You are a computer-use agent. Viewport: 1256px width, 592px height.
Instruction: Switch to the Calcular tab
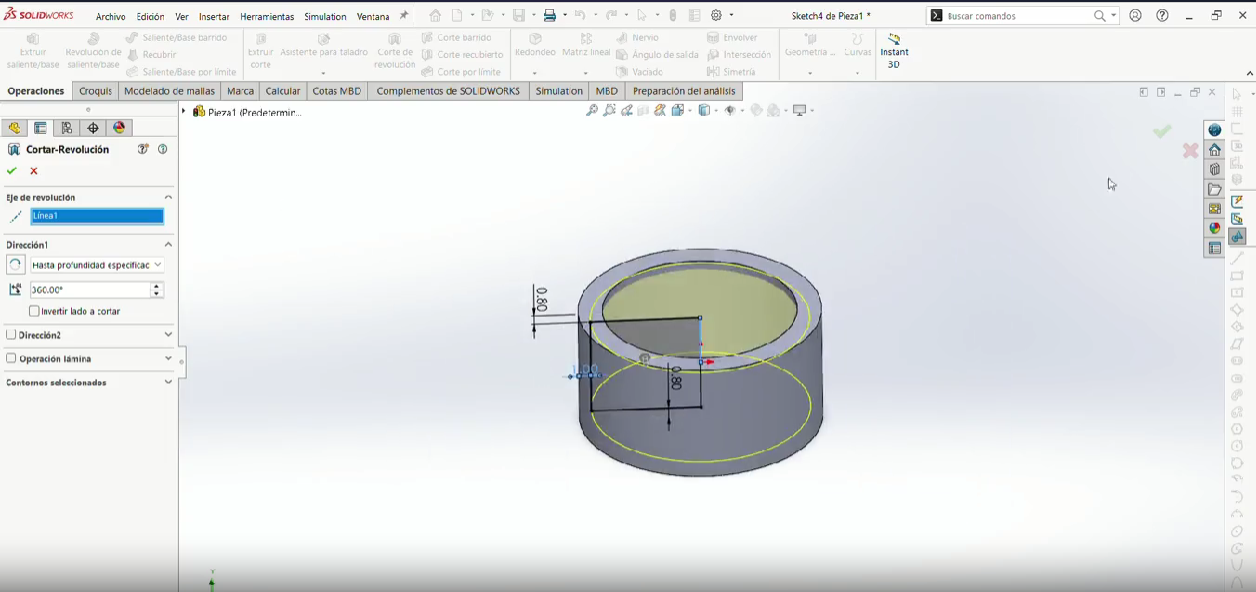[283, 91]
